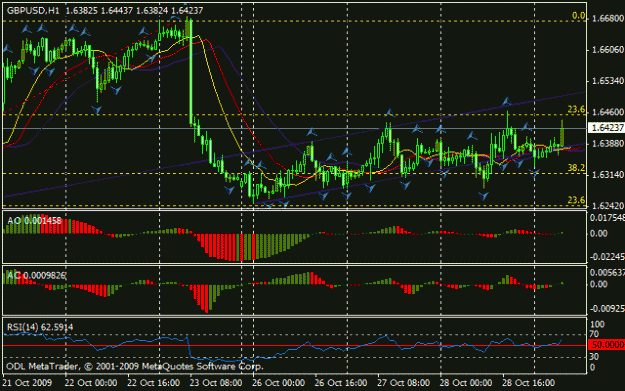Click the 26 Oct 00:00 time axis label
The image size is (625, 391).
(x=278, y=383)
